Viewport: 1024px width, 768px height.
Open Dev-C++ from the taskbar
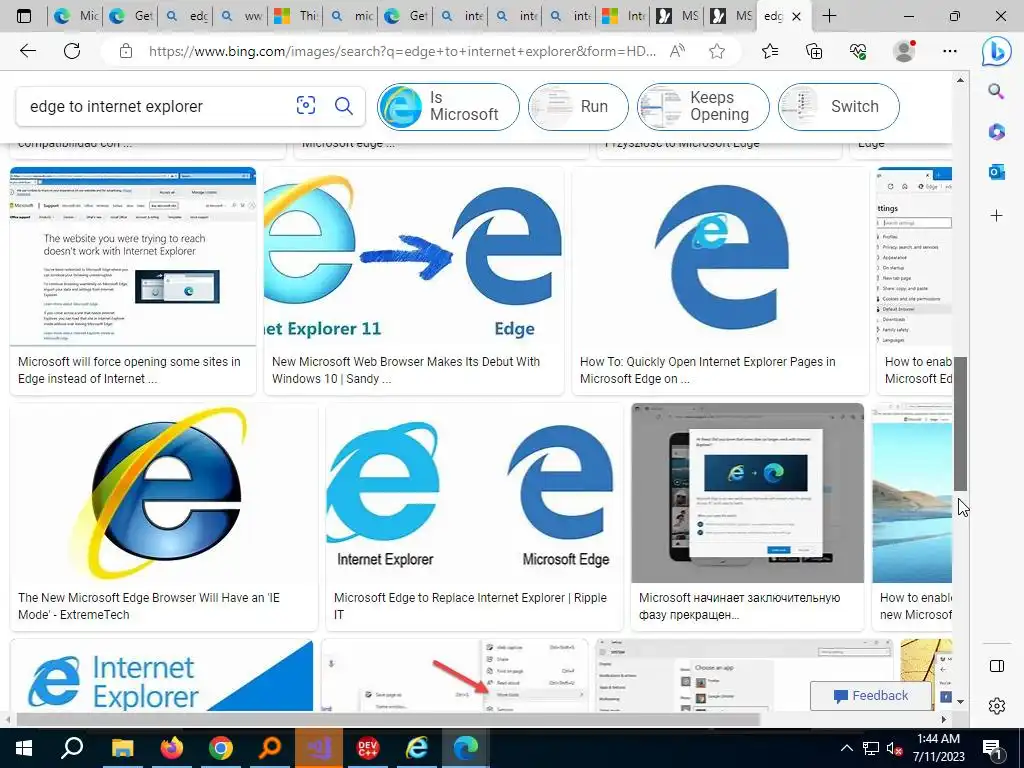pyautogui.click(x=368, y=748)
